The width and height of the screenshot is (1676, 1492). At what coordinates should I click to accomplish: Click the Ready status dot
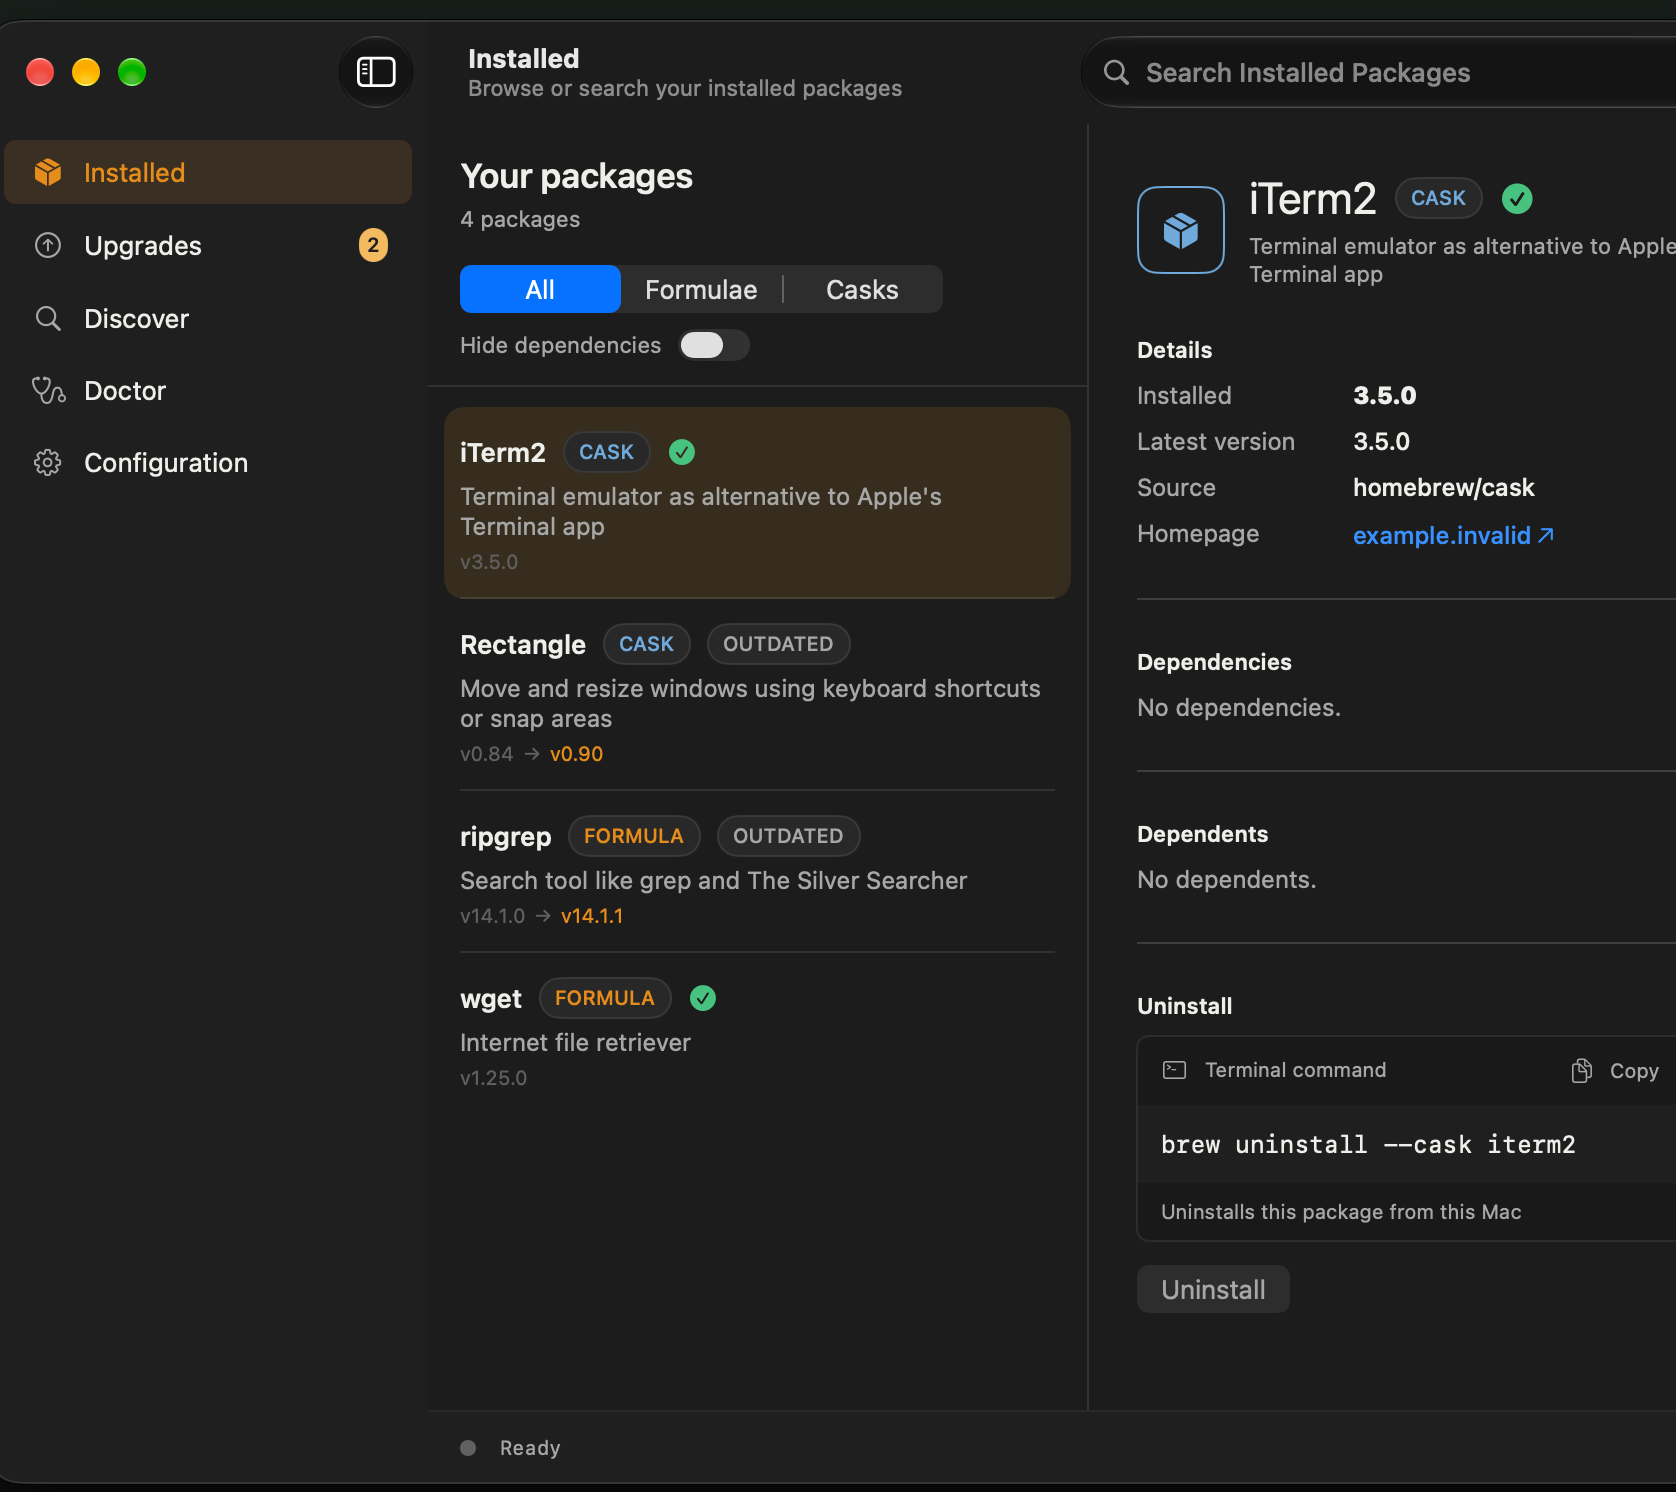click(468, 1448)
